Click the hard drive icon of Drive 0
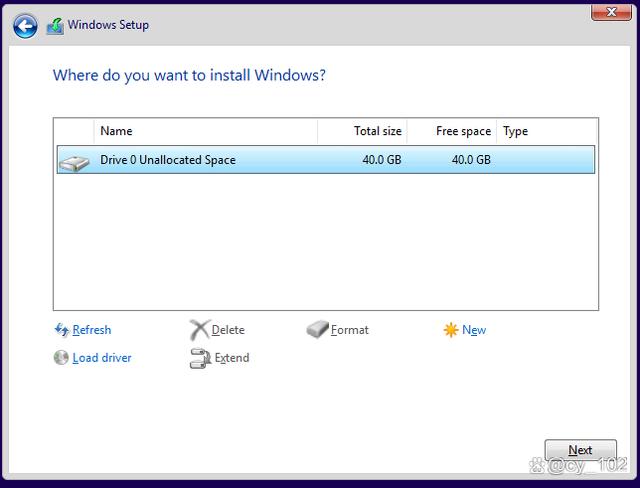Viewport: 640px width, 488px height. [x=74, y=163]
